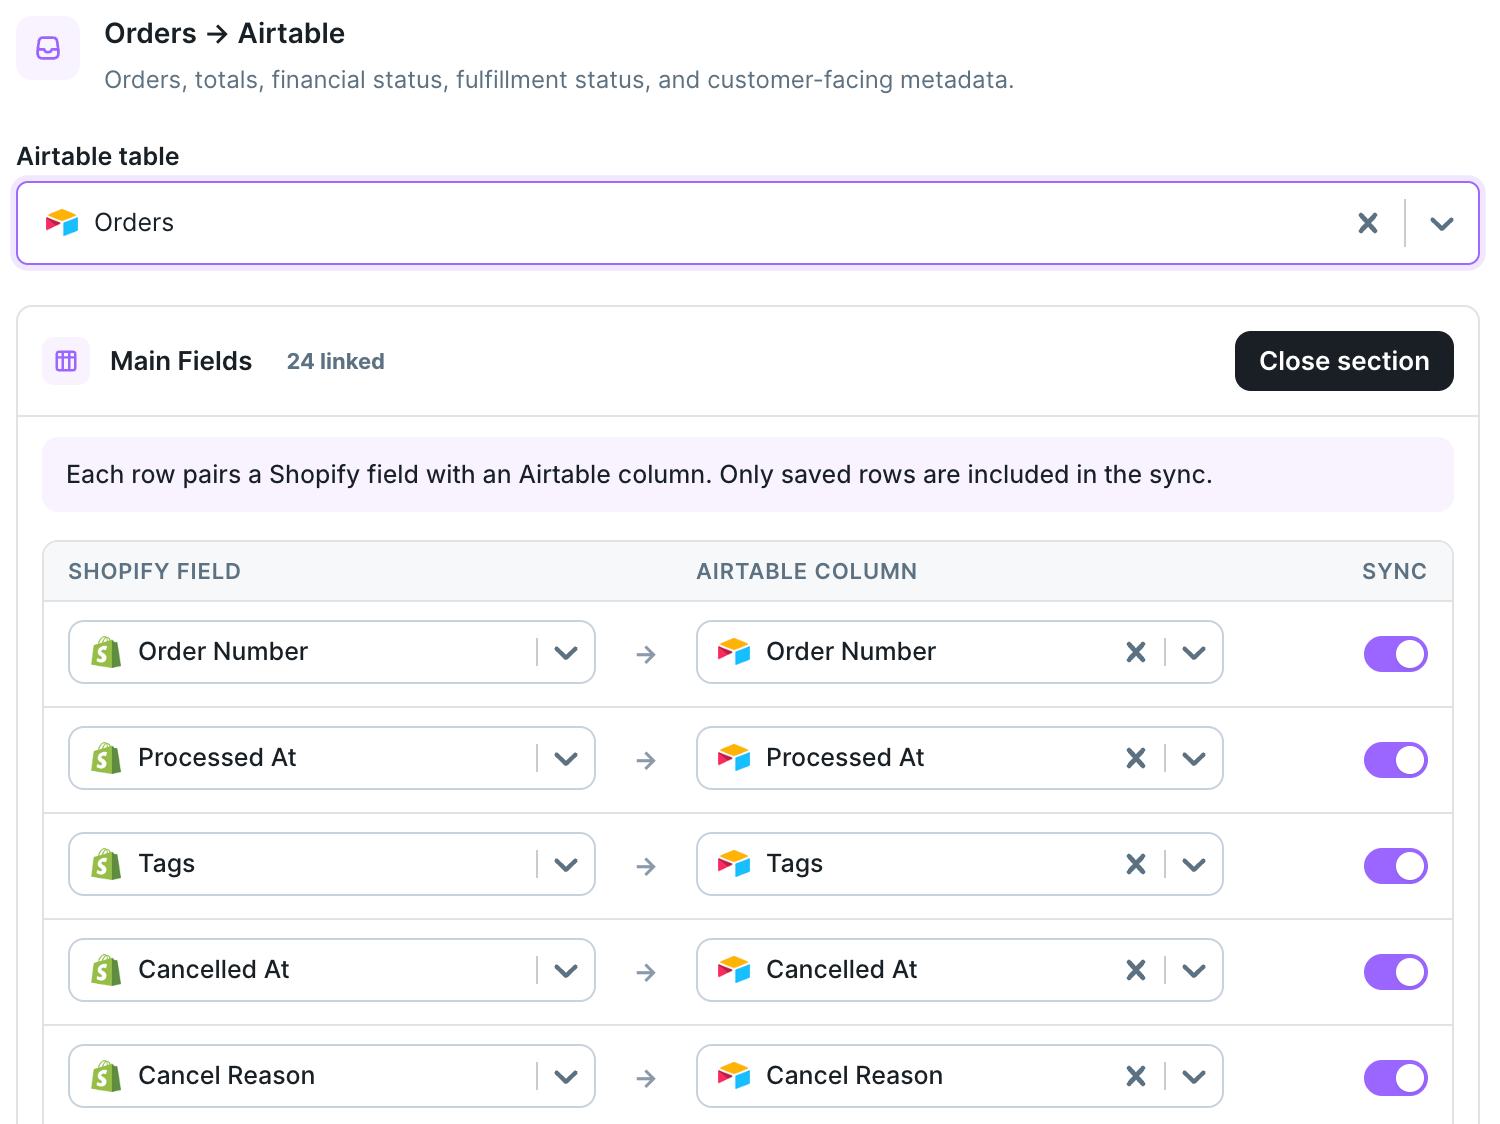Click the Main Fields section title
Viewport: 1500px width, 1124px height.
181,361
